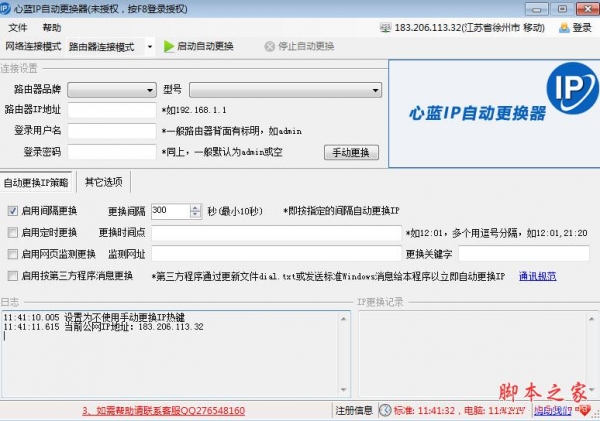
Task: Open the 型号 model dropdown
Action: pyautogui.click(x=285, y=90)
